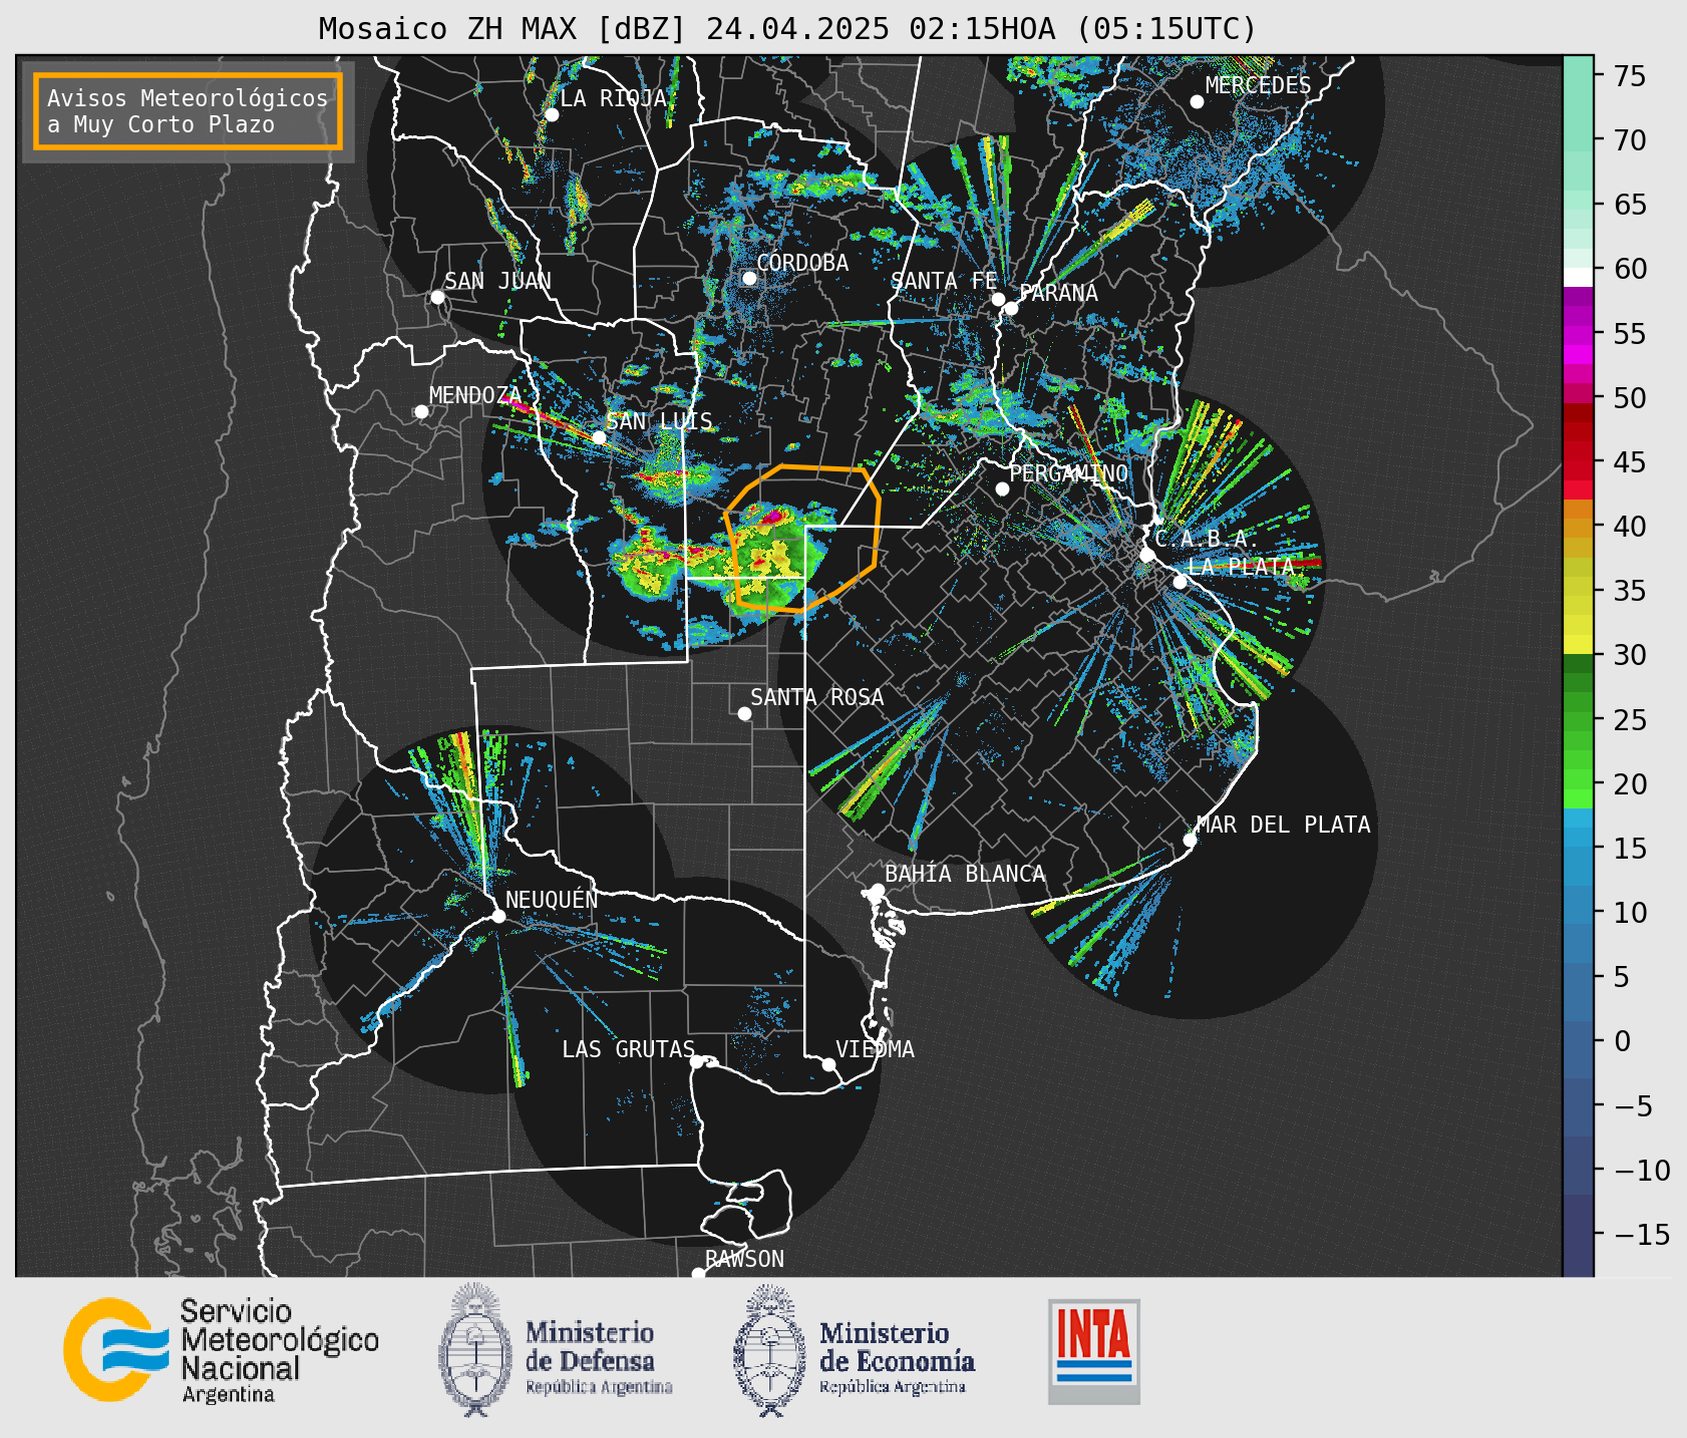Click the MENDOZA city marker
This screenshot has width=1687, height=1438.
click(421, 412)
